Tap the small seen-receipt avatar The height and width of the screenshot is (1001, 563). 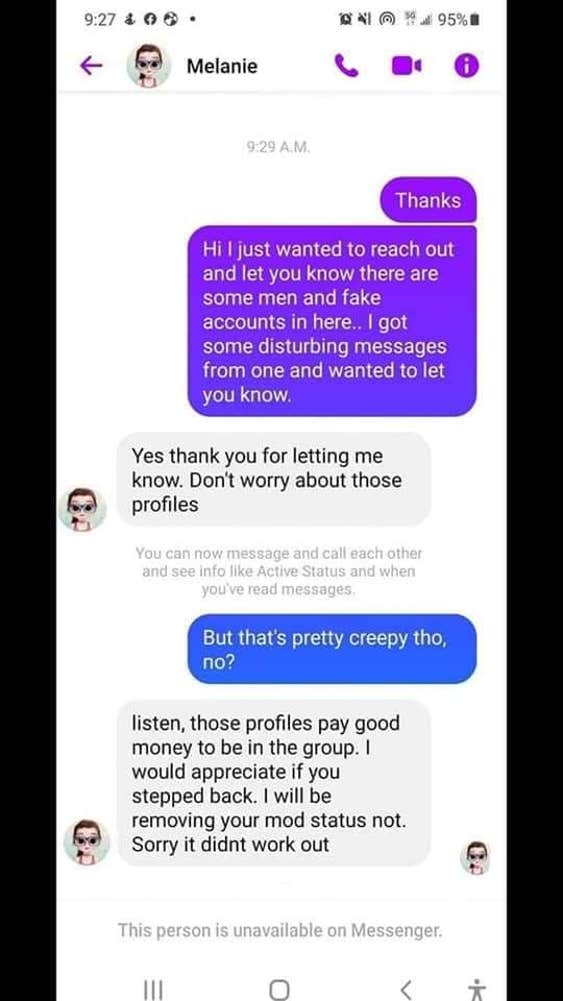coord(476,857)
